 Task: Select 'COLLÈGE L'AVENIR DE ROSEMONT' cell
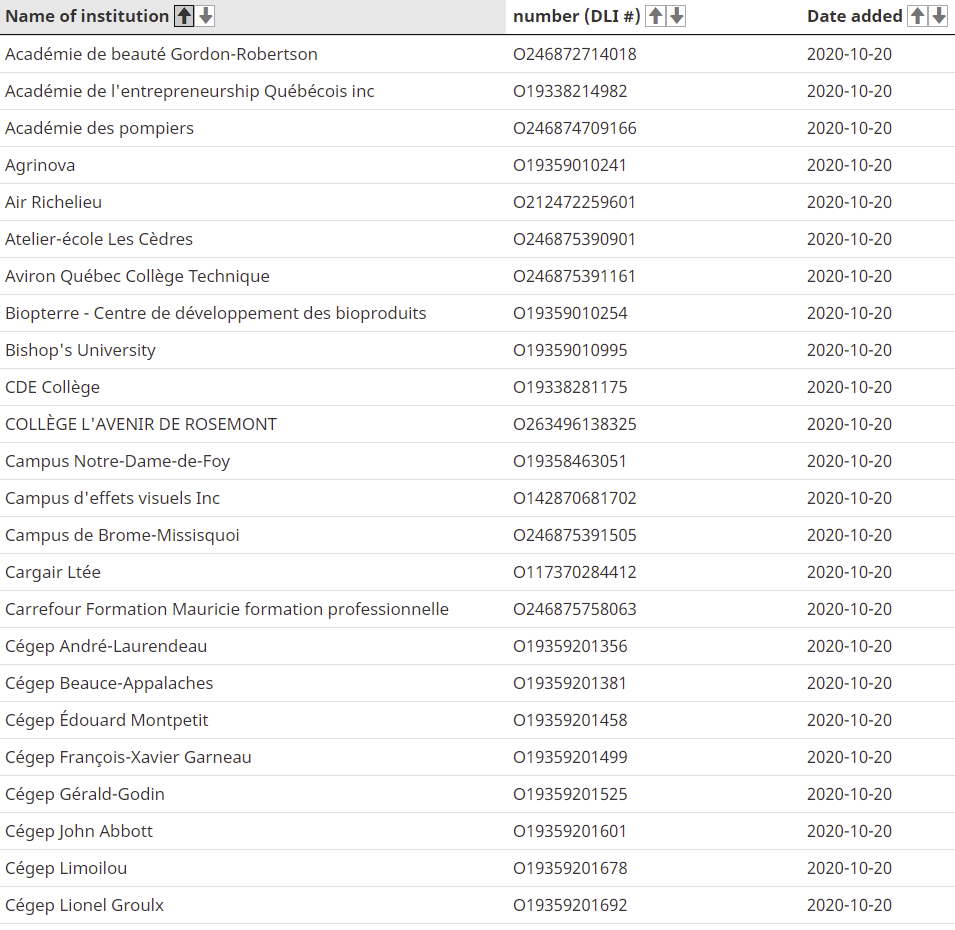pyautogui.click(x=141, y=424)
